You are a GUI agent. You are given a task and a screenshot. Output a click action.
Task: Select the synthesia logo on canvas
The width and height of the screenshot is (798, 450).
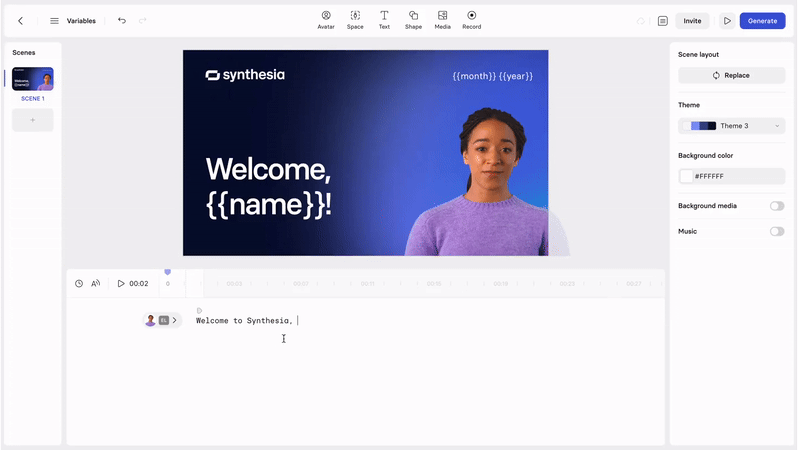point(245,75)
